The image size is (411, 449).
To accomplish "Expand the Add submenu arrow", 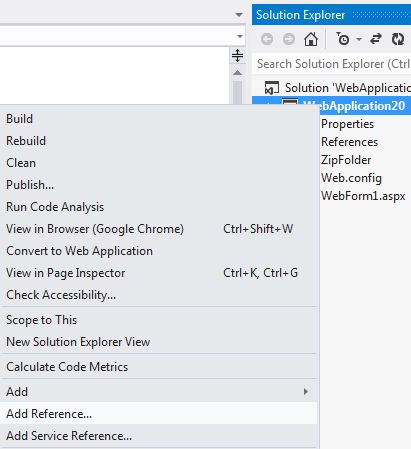I will [306, 391].
